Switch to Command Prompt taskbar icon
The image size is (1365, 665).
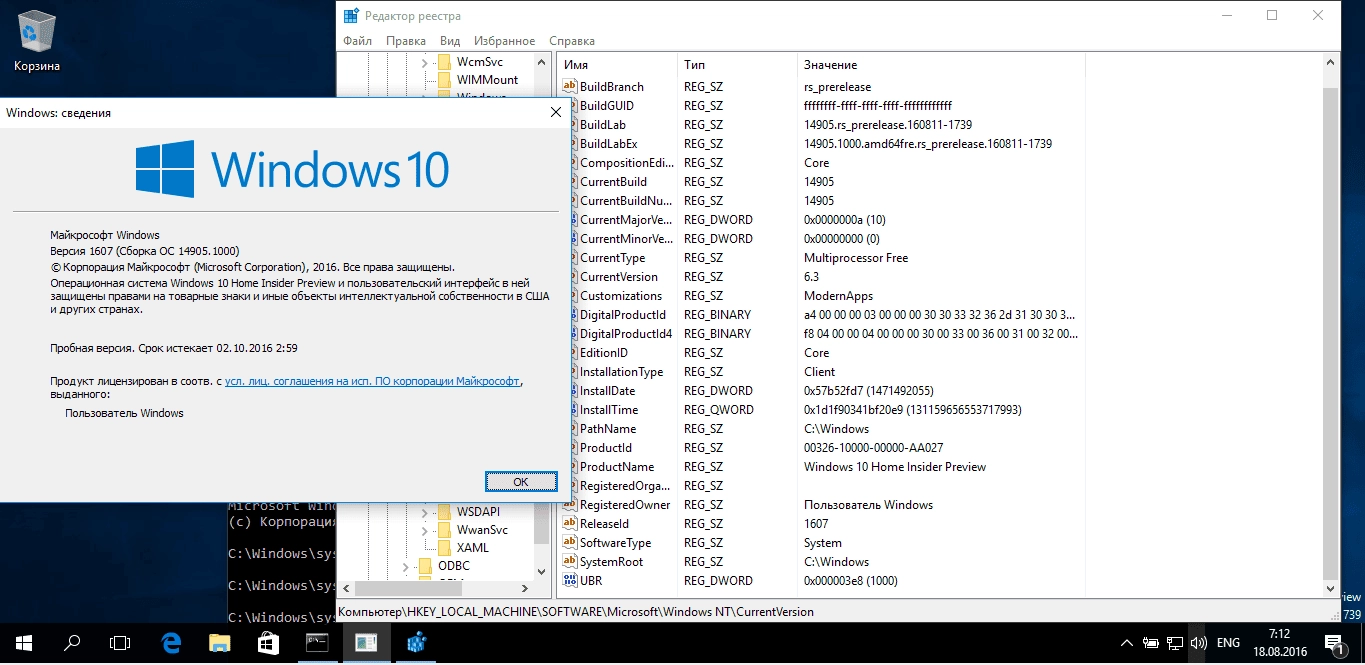[x=317, y=643]
